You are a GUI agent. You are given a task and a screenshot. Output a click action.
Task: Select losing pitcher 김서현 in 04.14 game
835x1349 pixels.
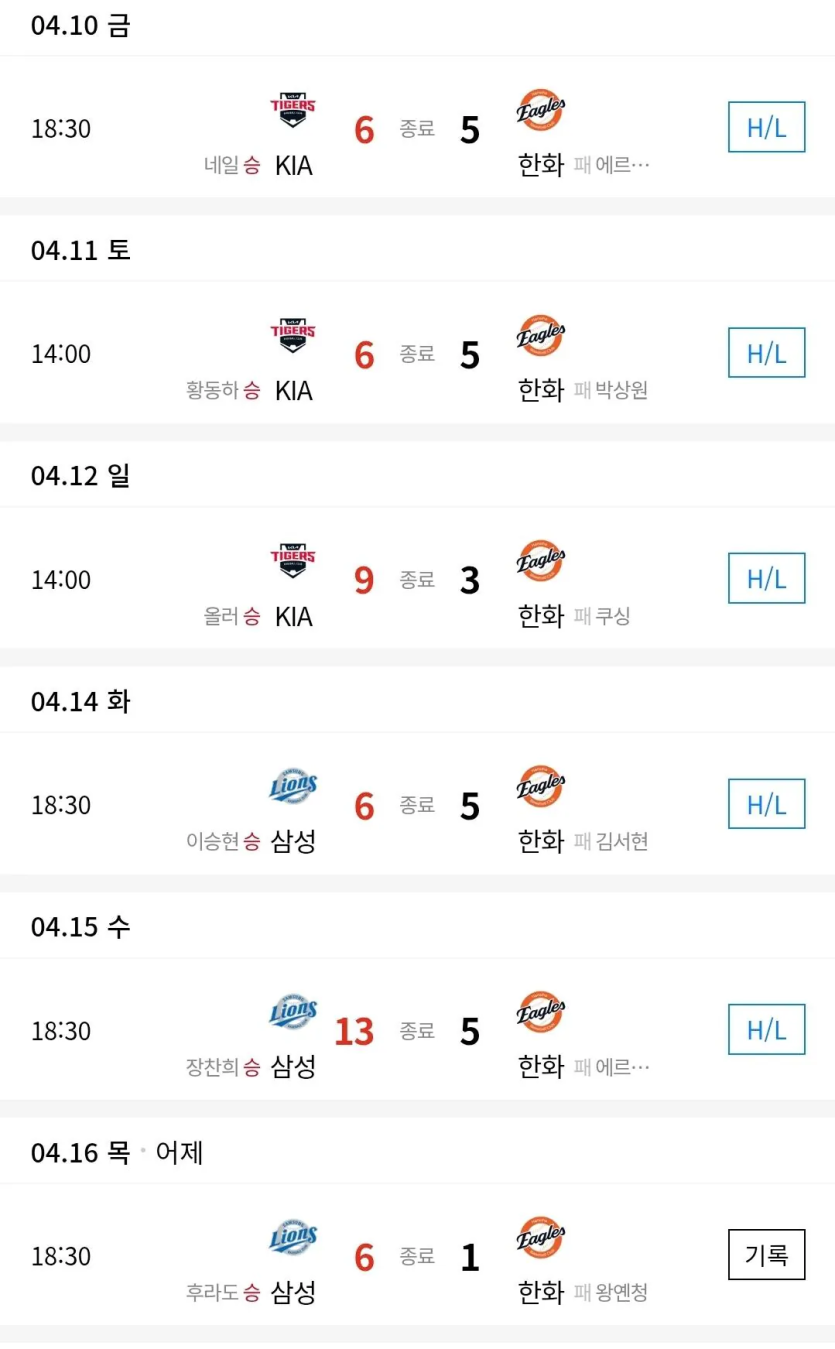click(622, 842)
